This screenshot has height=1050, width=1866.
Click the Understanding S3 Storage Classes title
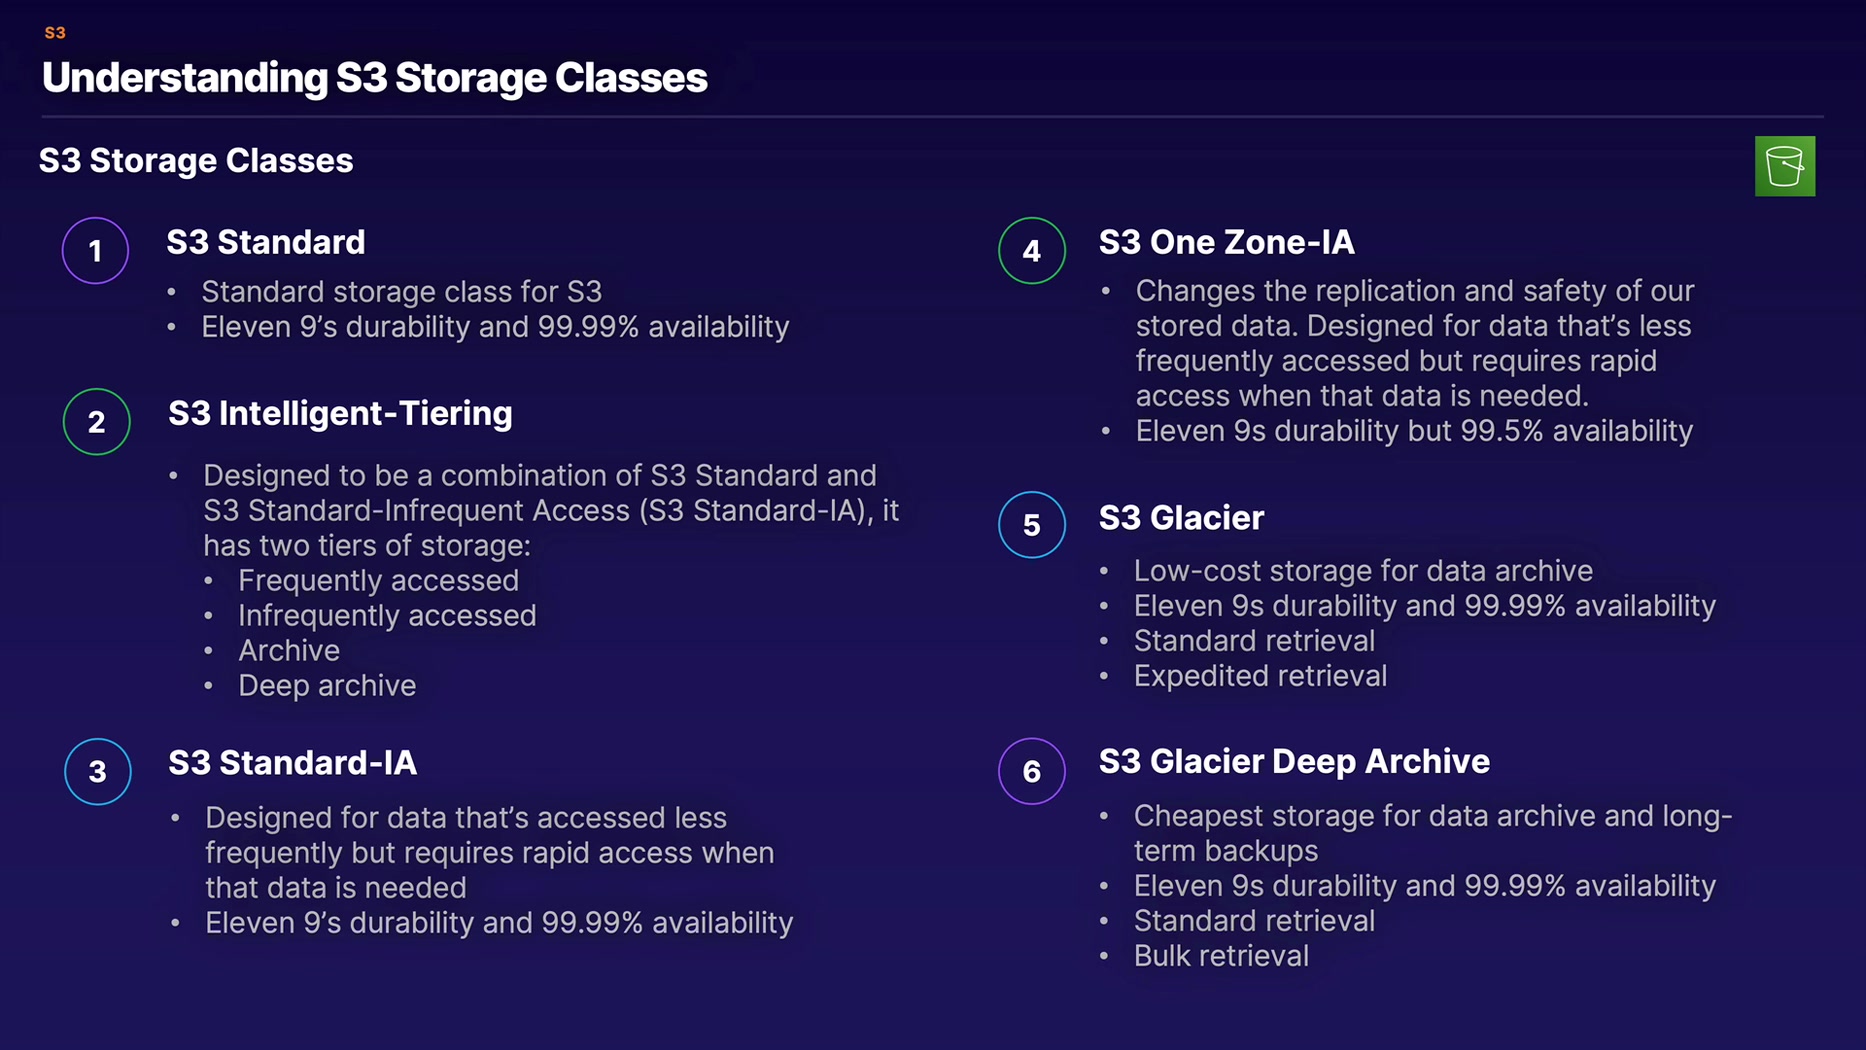point(374,78)
